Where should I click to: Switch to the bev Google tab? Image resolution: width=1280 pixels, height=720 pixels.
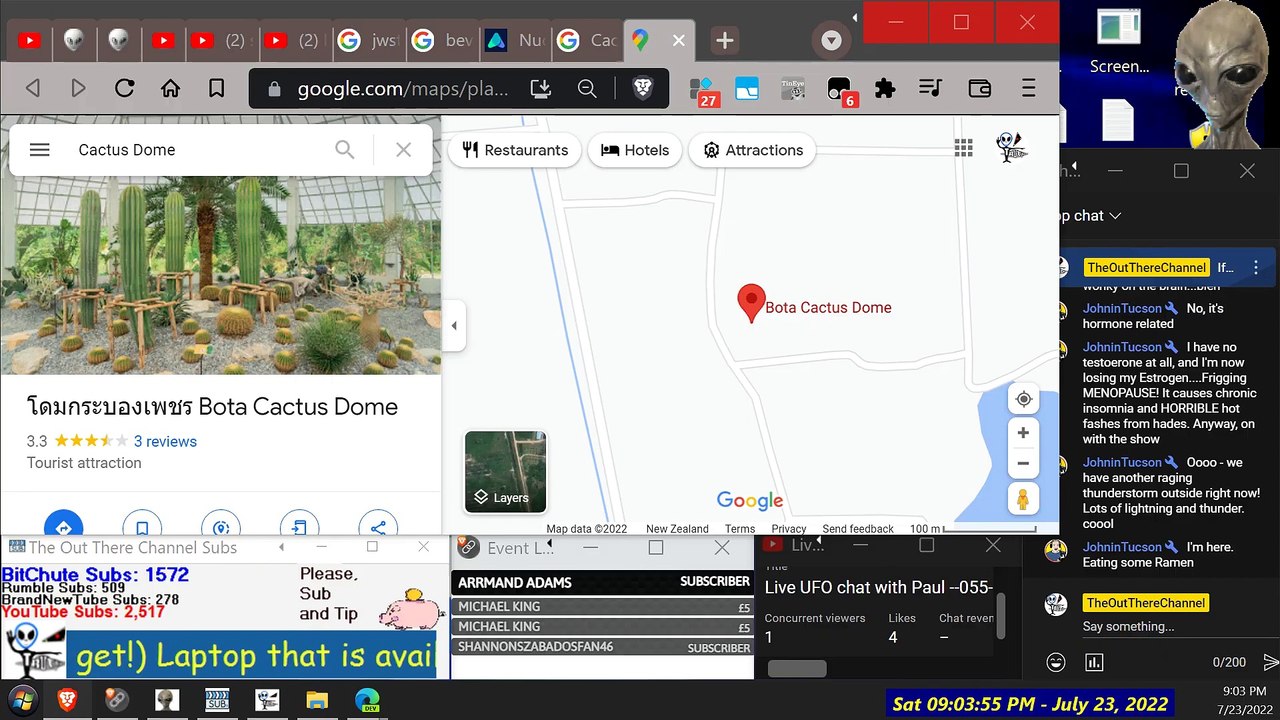point(443,41)
